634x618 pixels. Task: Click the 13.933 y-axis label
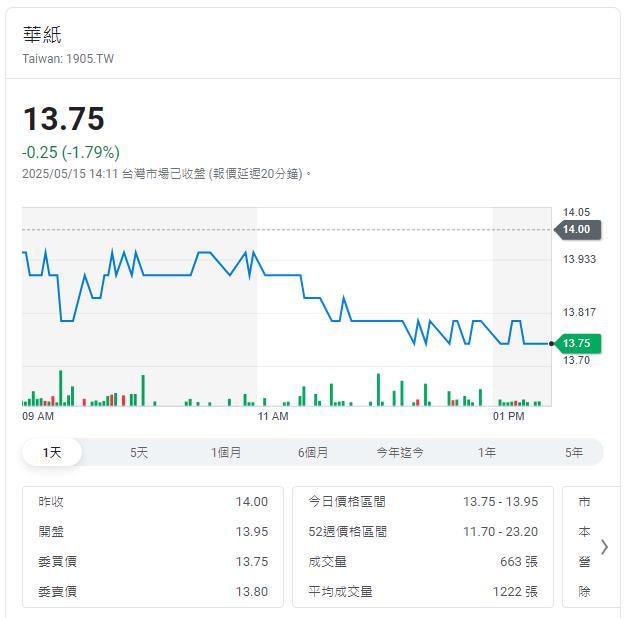[579, 259]
